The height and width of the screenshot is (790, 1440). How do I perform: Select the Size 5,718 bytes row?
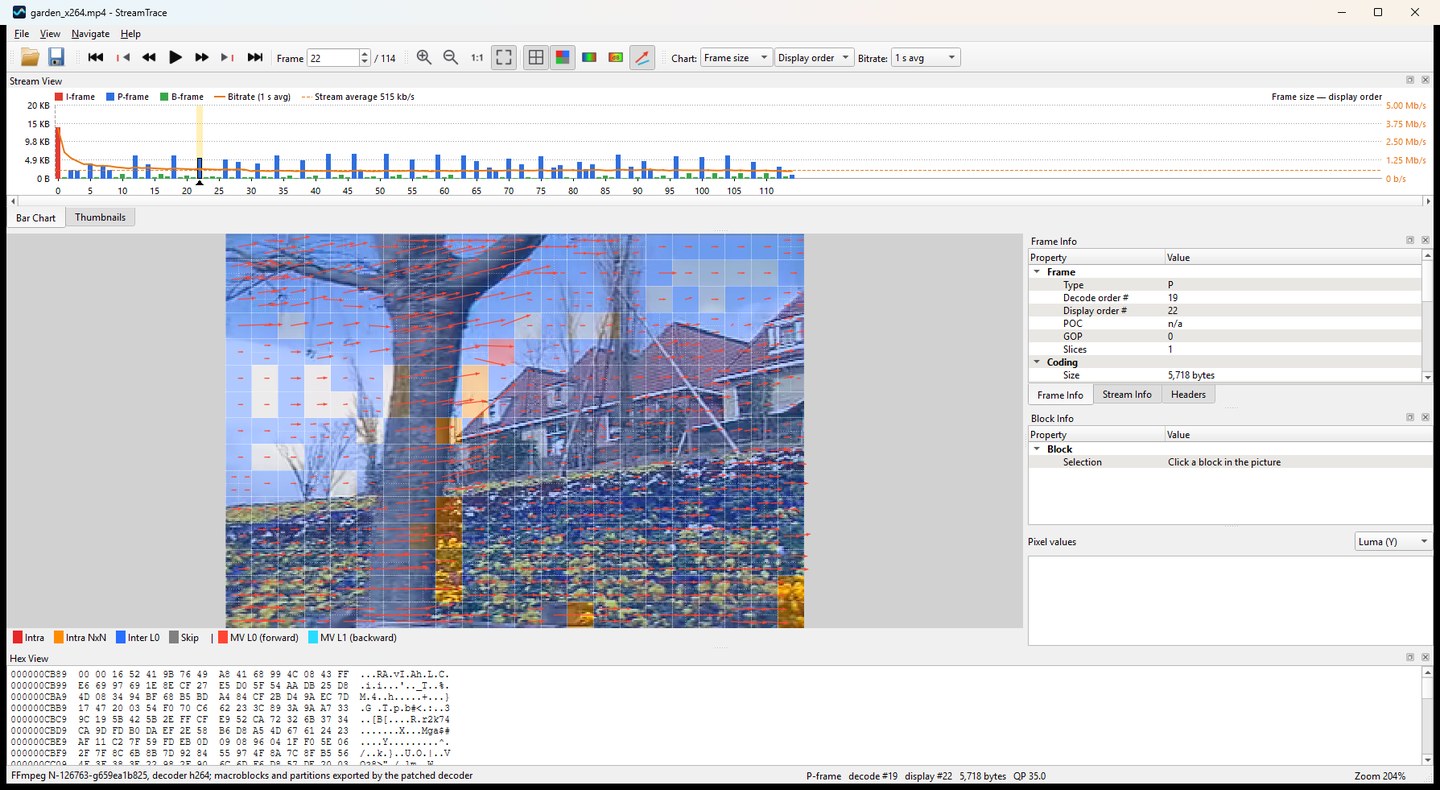pyautogui.click(x=1225, y=375)
